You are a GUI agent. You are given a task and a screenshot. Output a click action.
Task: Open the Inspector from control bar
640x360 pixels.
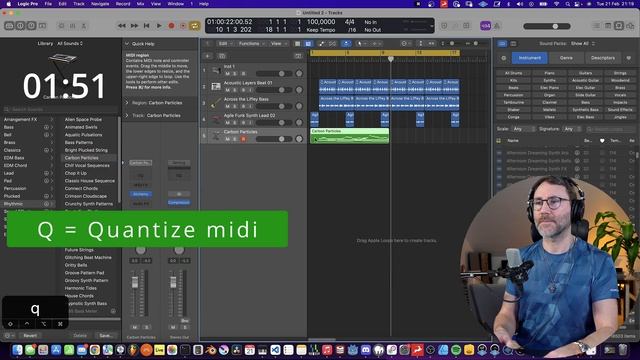20,26
